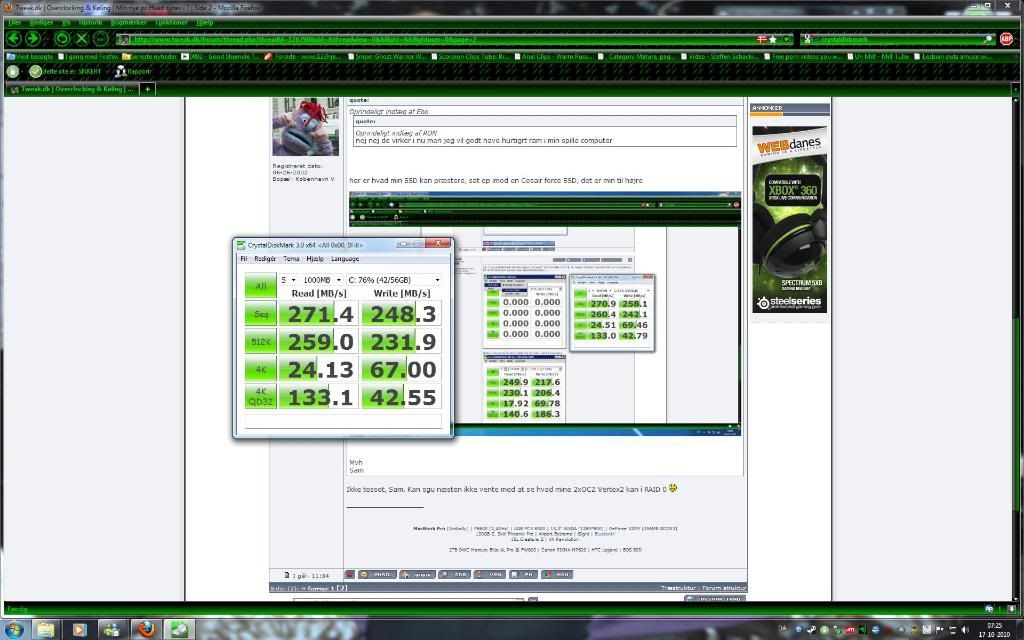
Task: Click the Træstruktur link
Action: click(x=678, y=588)
